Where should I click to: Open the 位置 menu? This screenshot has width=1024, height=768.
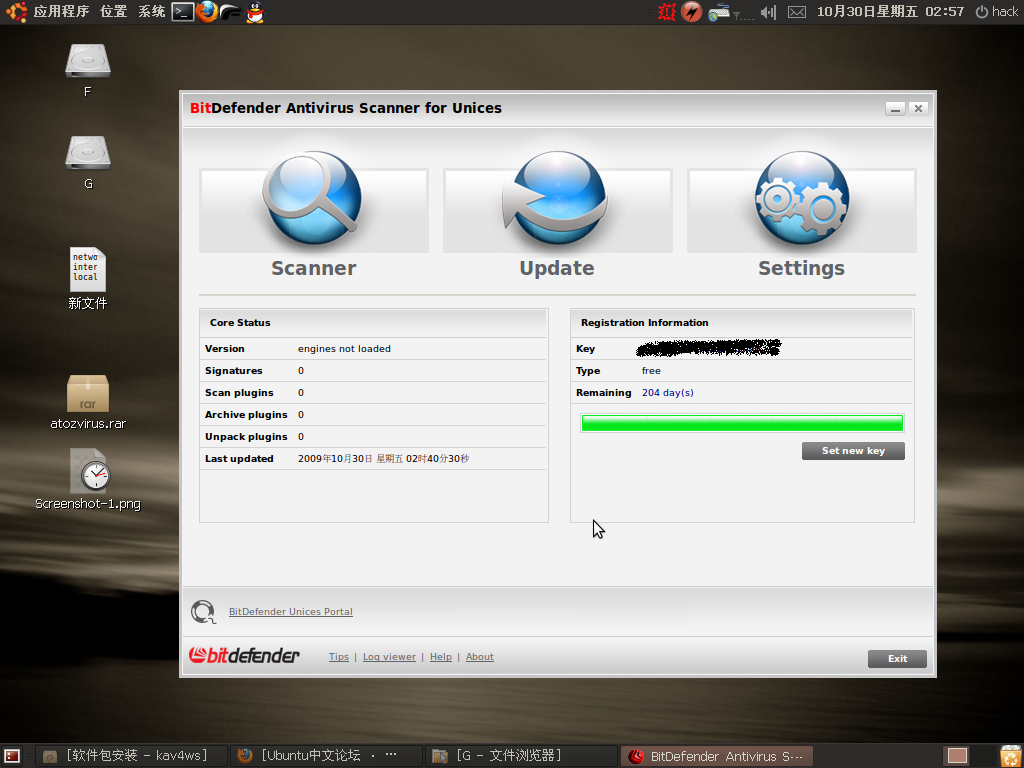coord(113,12)
